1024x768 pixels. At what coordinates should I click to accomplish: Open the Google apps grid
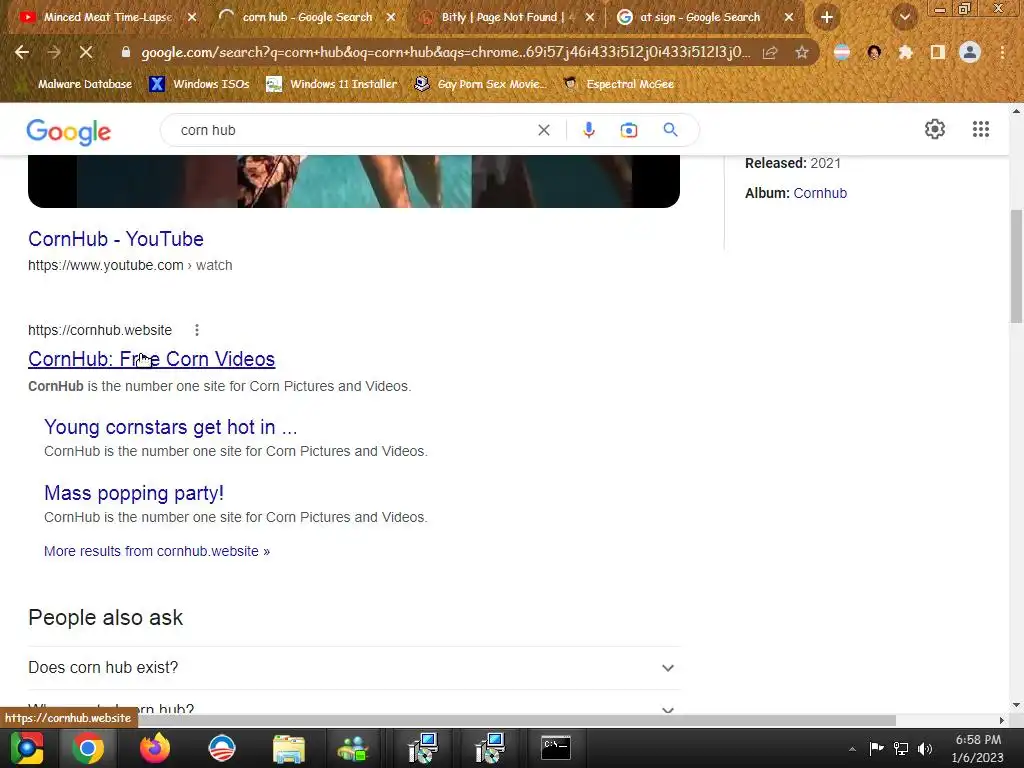pyautogui.click(x=981, y=129)
